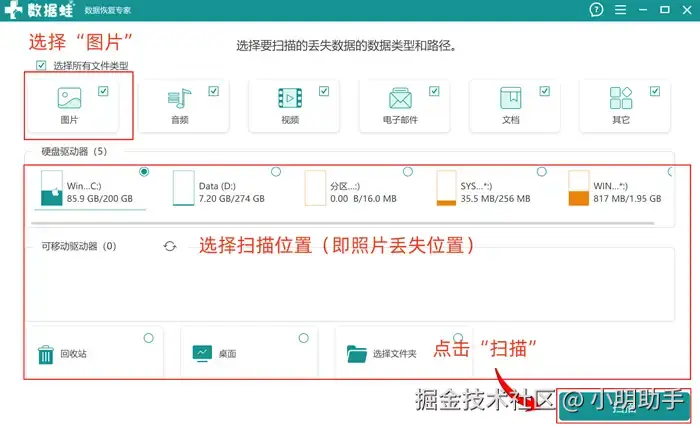This screenshot has width=700, height=428.
Task: Click the 硬盘驱动器 (5) heading
Action: (74, 151)
